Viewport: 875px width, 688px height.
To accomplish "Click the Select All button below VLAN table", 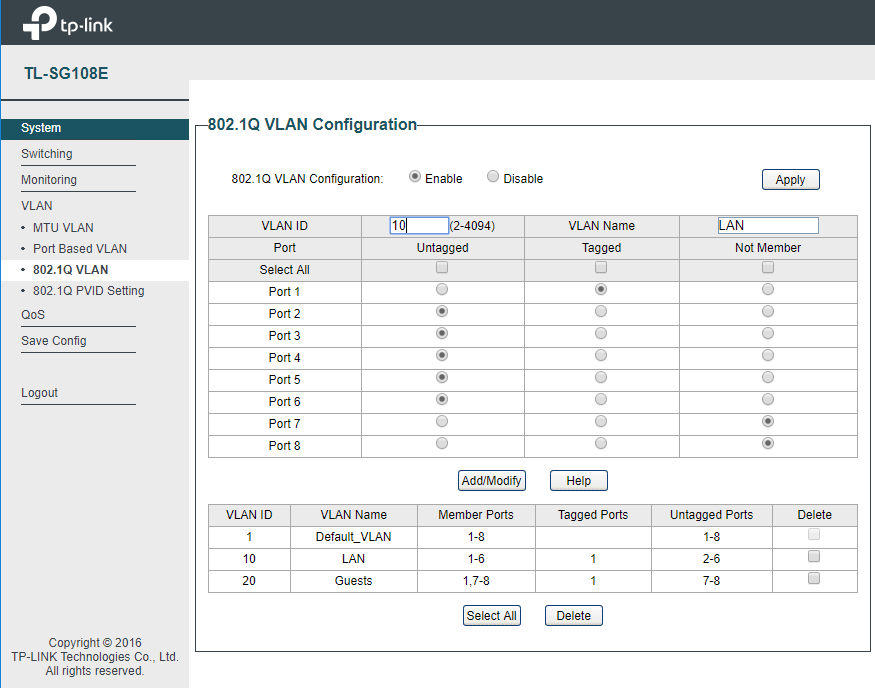I will 492,615.
